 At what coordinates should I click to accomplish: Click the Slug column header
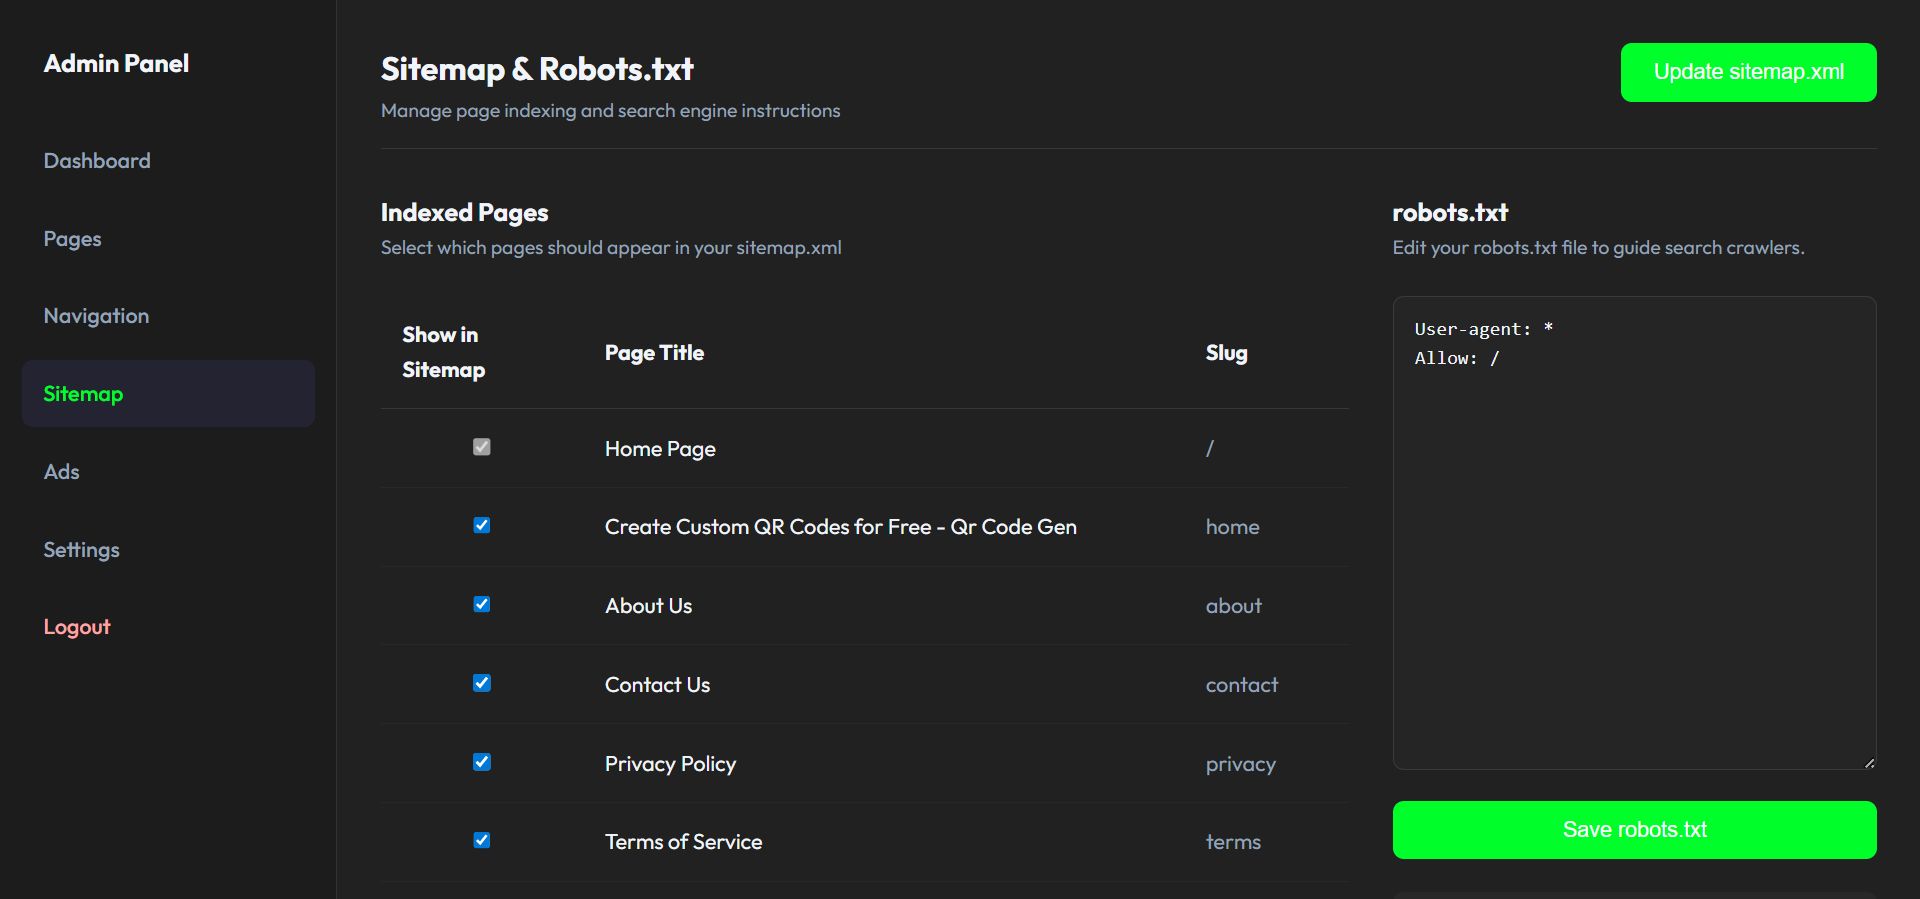[1226, 353]
